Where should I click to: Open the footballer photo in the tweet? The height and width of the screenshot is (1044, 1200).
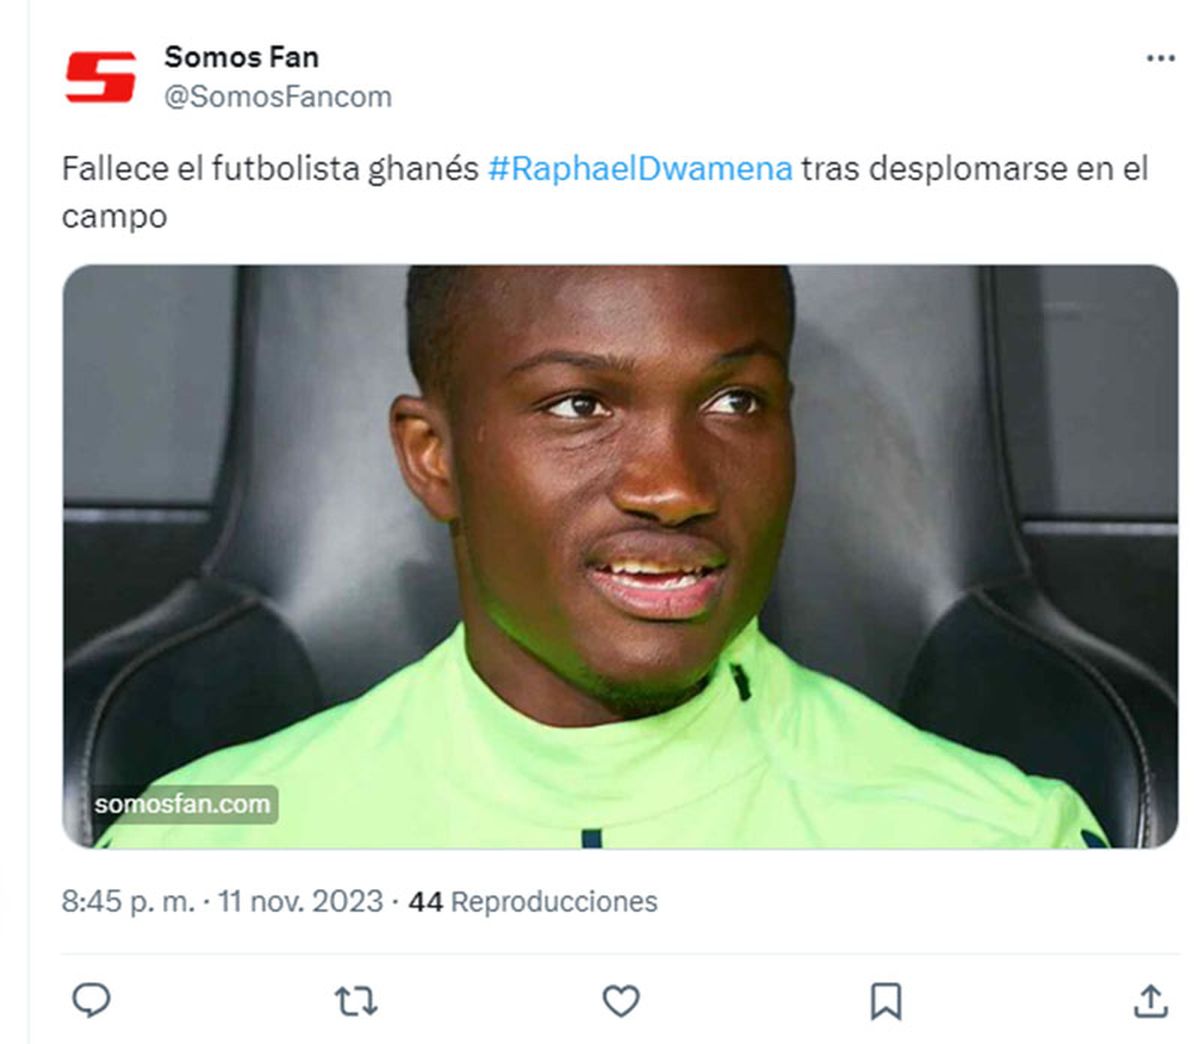pos(620,556)
